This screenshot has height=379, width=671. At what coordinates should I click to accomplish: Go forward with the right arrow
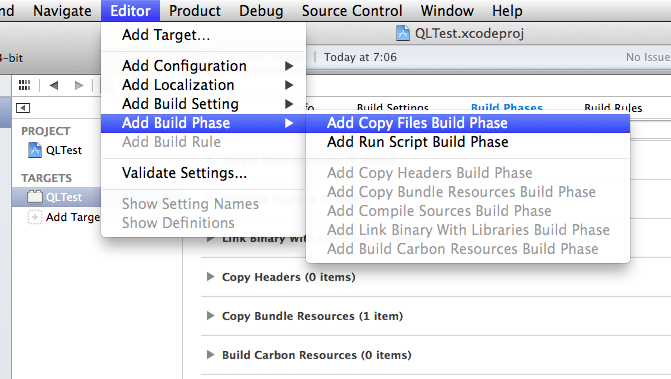pos(79,85)
